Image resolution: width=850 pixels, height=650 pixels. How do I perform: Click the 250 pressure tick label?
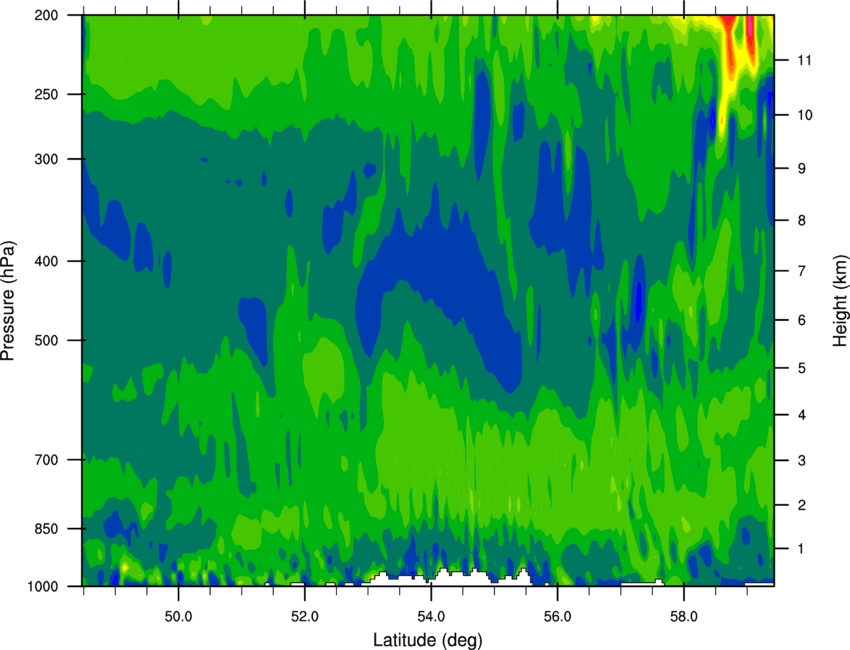(x=47, y=94)
